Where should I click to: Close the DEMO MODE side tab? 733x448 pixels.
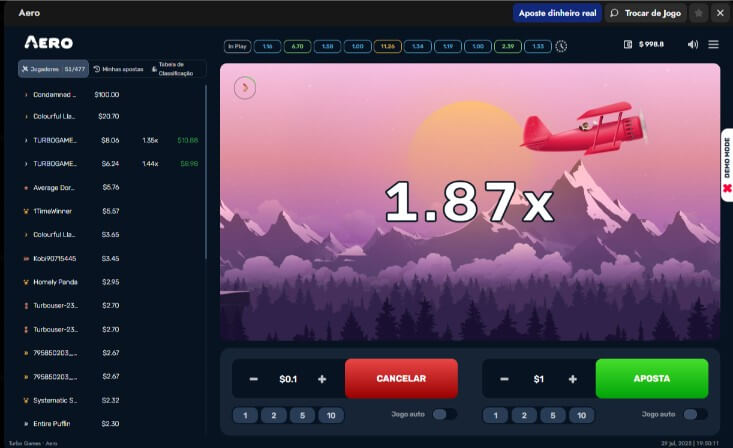coord(727,188)
